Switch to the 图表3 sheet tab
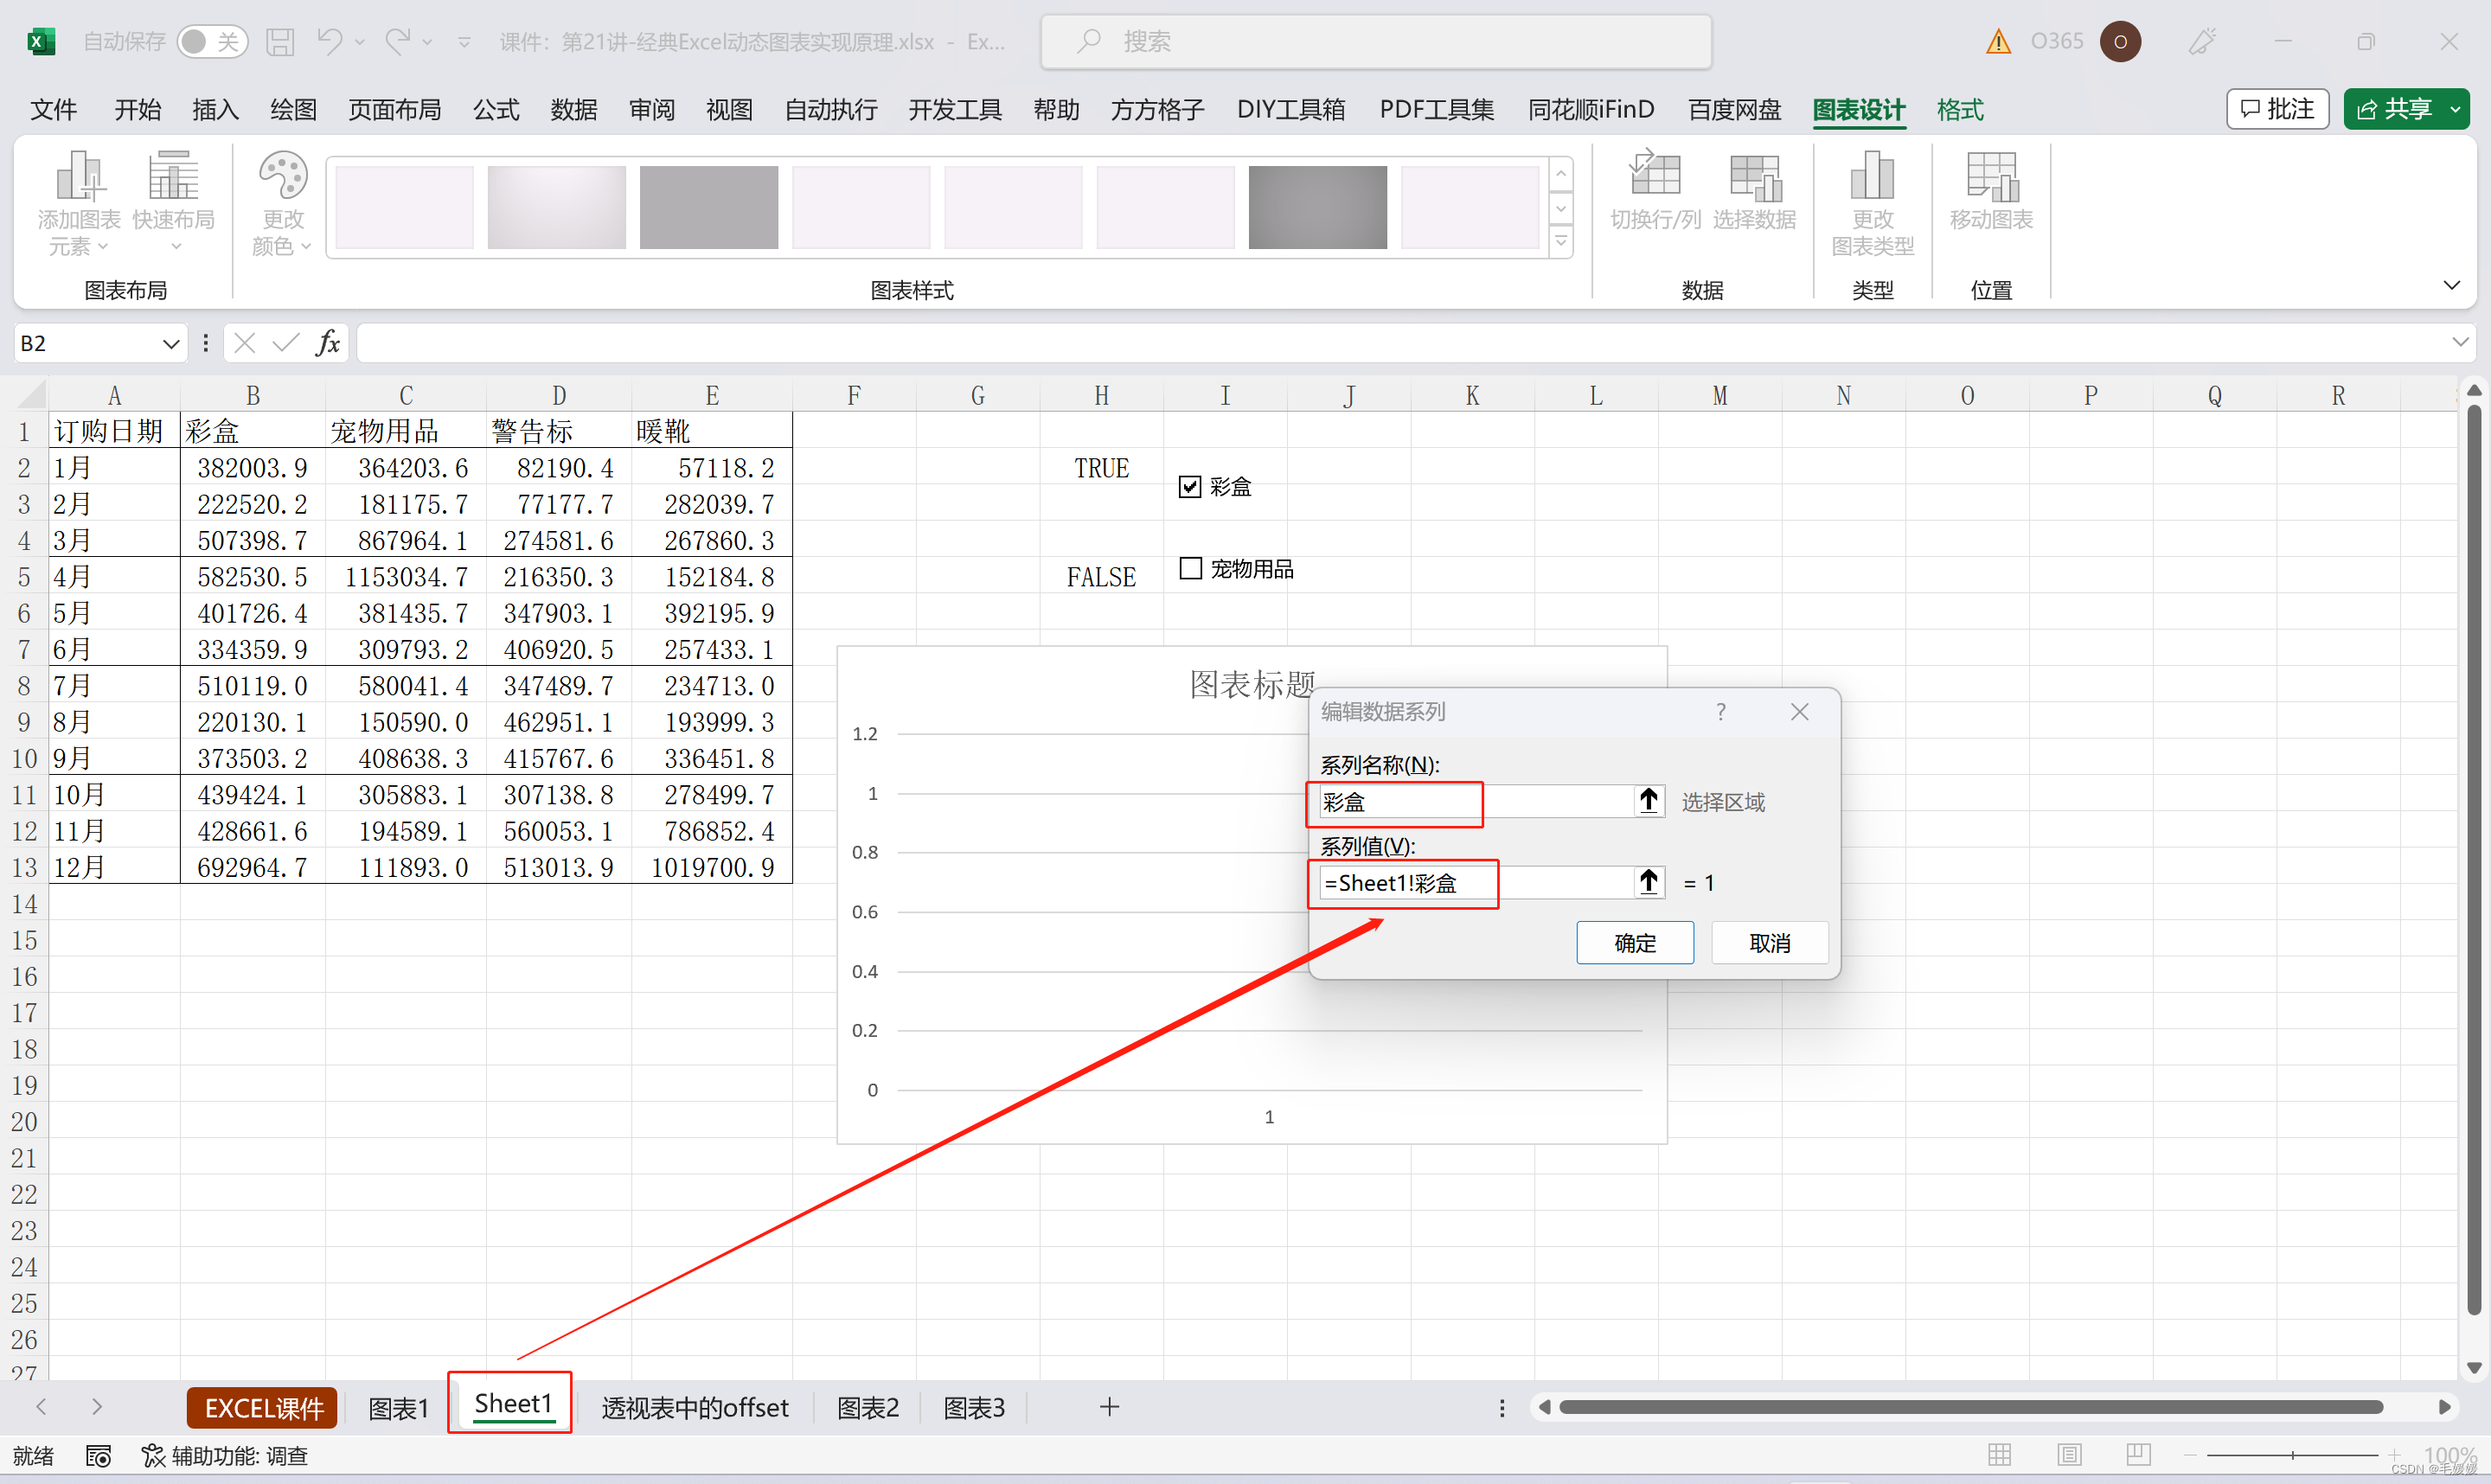 [x=974, y=1408]
